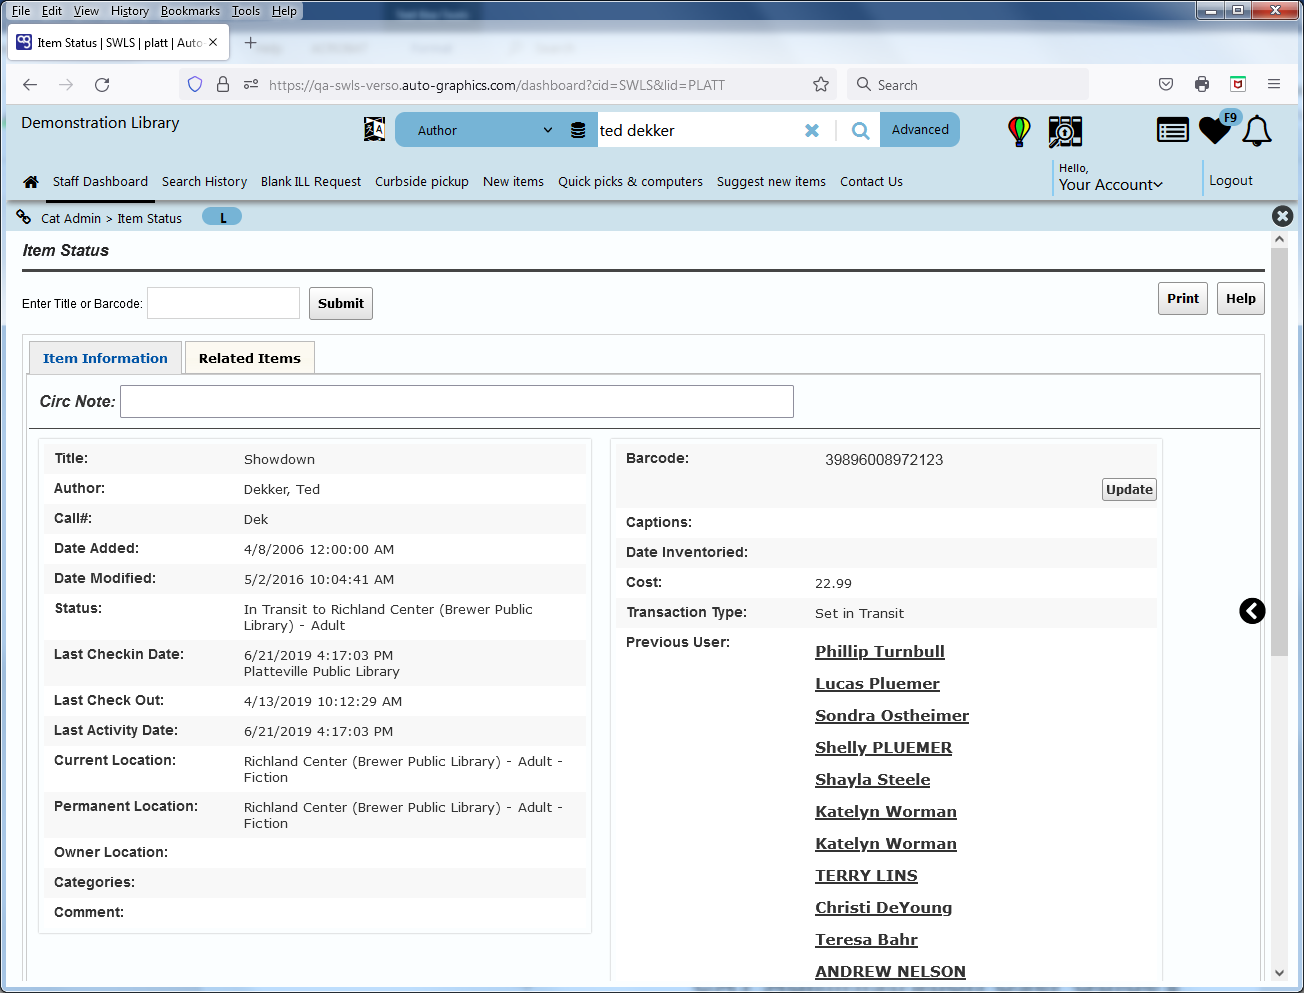Open the History menu
Viewport: 1304px width, 993px height.
(129, 11)
